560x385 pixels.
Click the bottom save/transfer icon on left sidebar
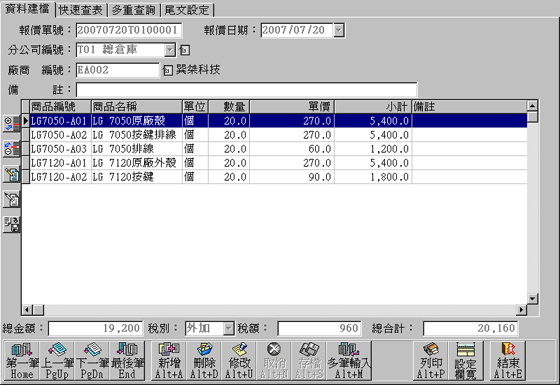[12, 224]
